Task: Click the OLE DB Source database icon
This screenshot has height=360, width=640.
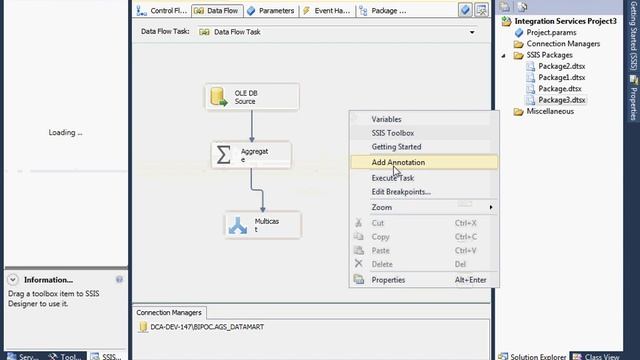Action: coord(219,97)
